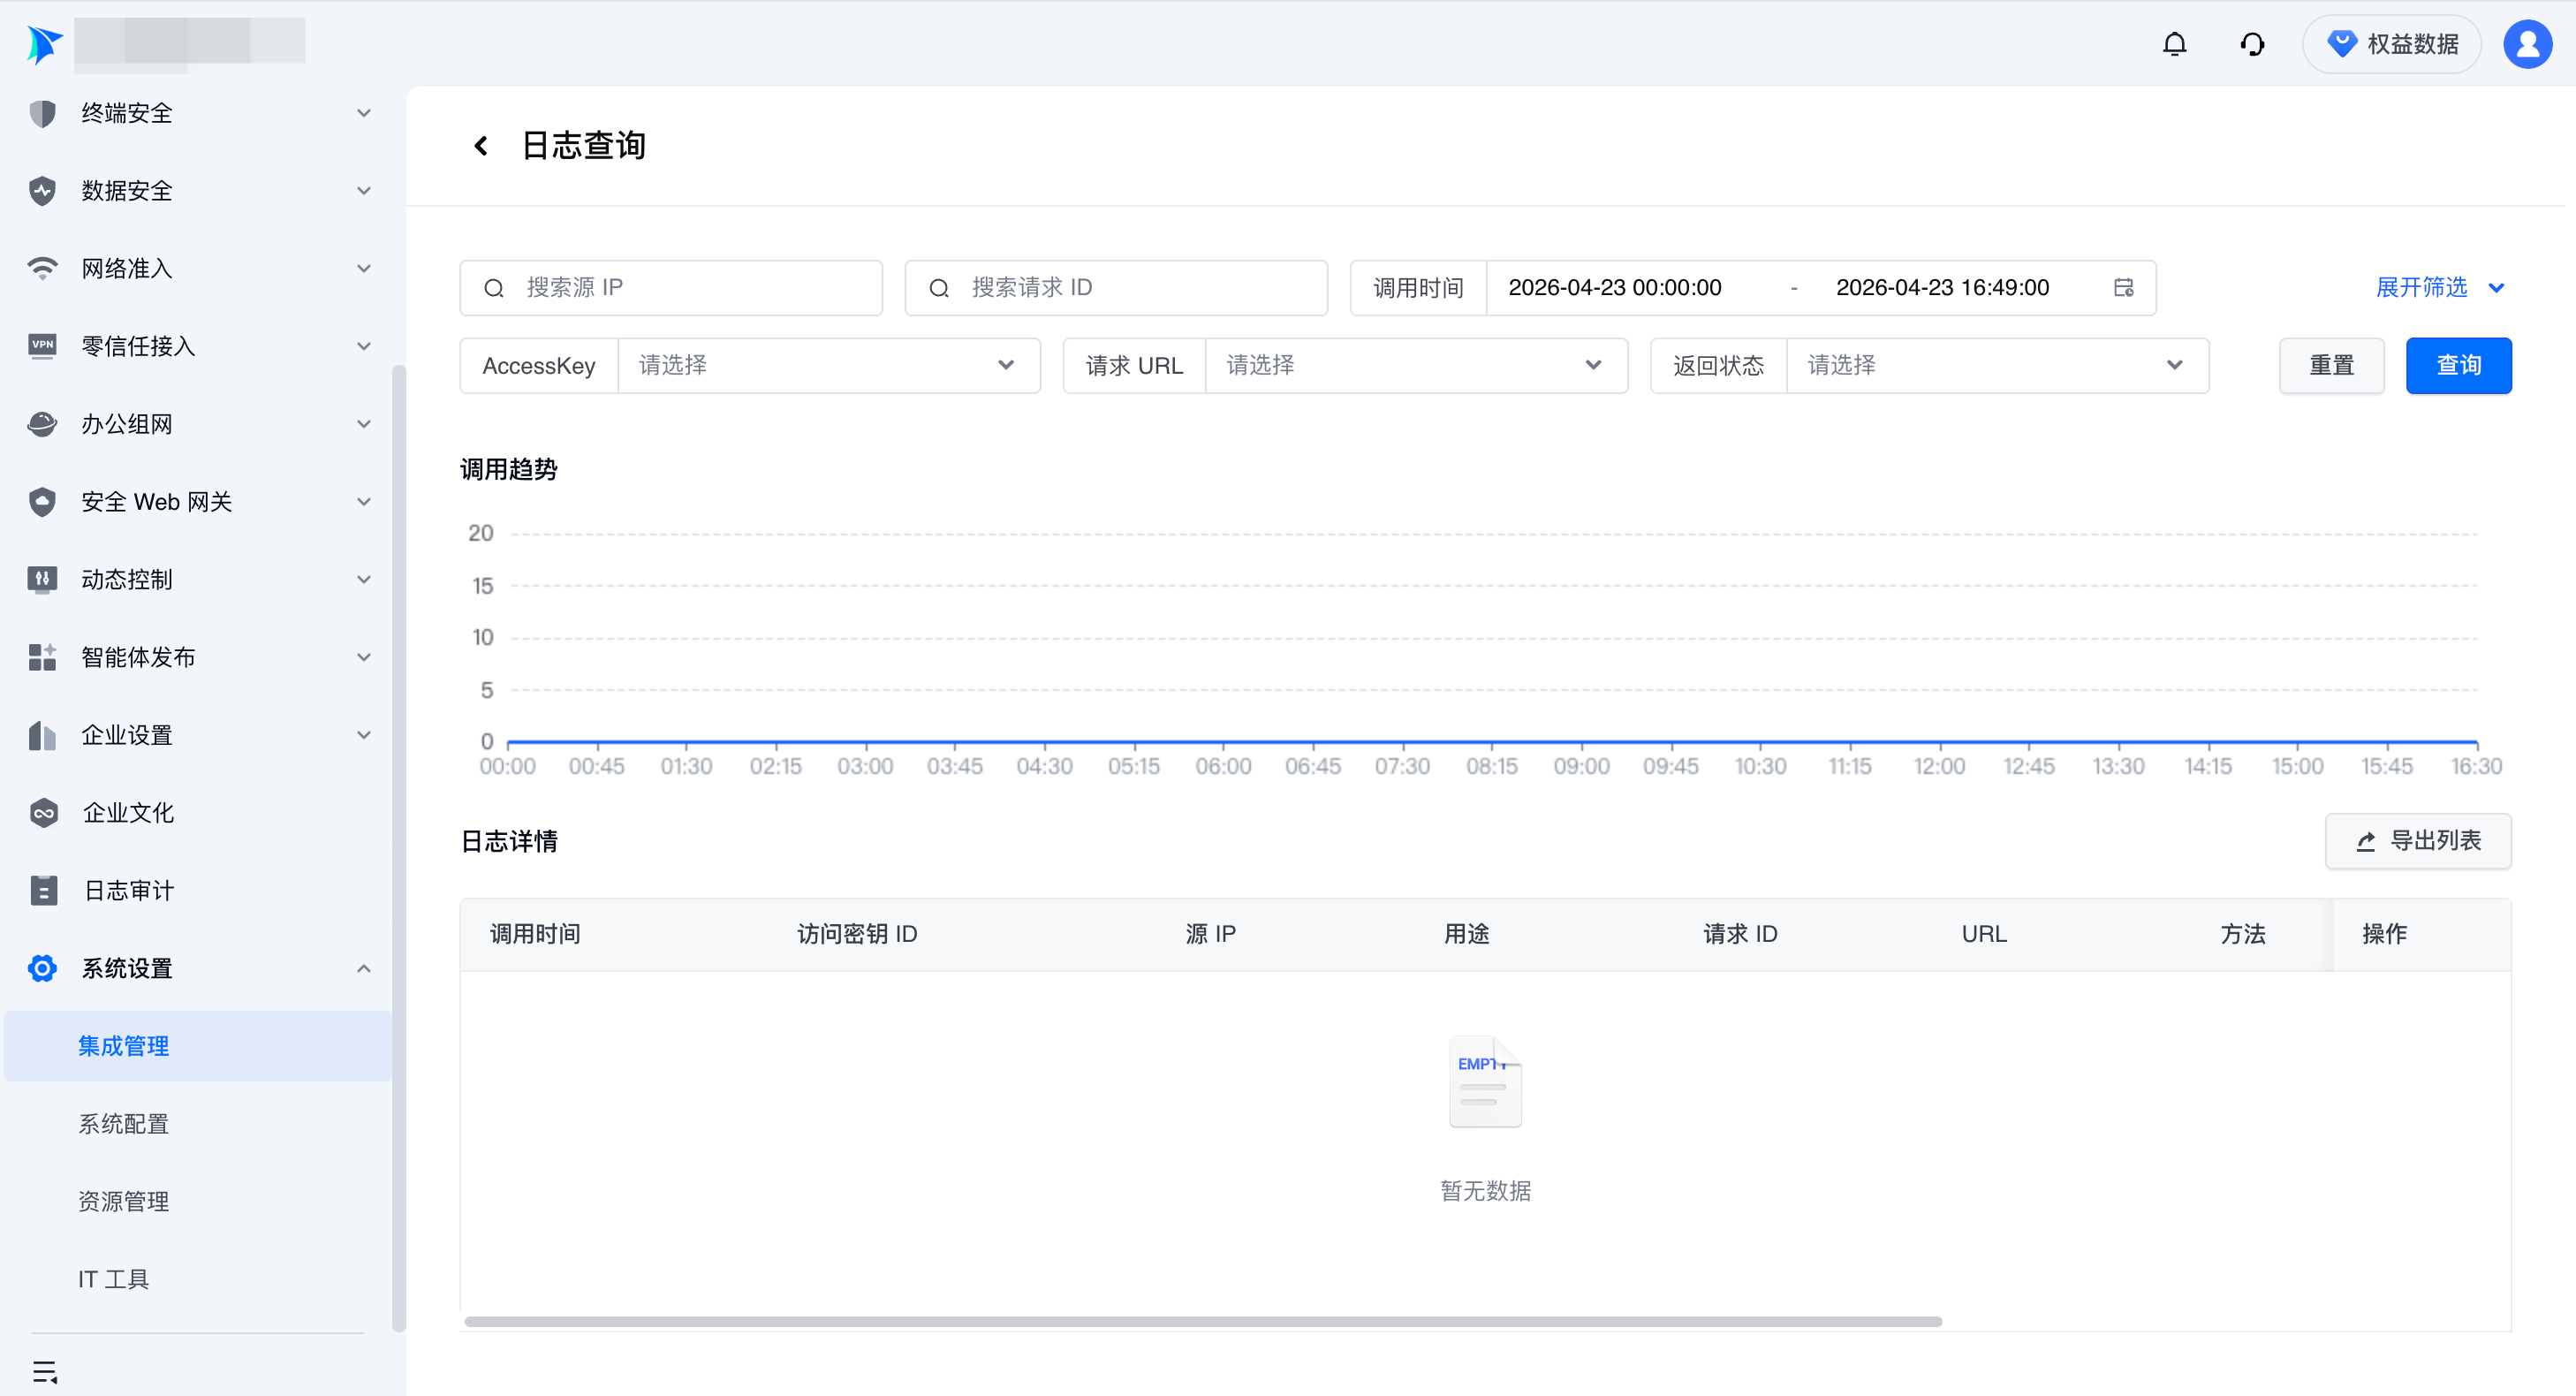
Task: Open the 返回状态 请选择 dropdown
Action: 1997,366
